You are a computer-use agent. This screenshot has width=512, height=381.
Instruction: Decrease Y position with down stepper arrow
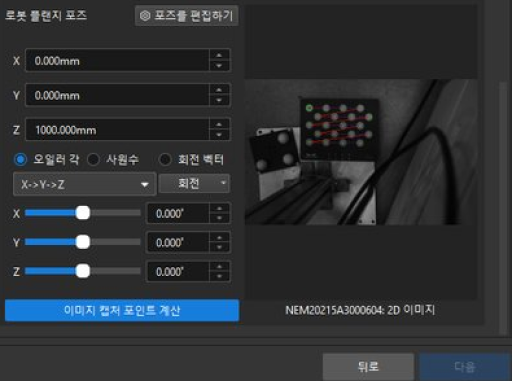(x=219, y=100)
